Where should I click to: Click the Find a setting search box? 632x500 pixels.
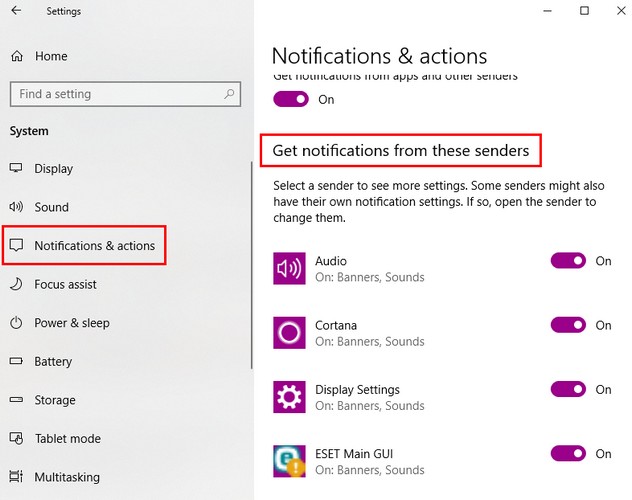tap(115, 94)
